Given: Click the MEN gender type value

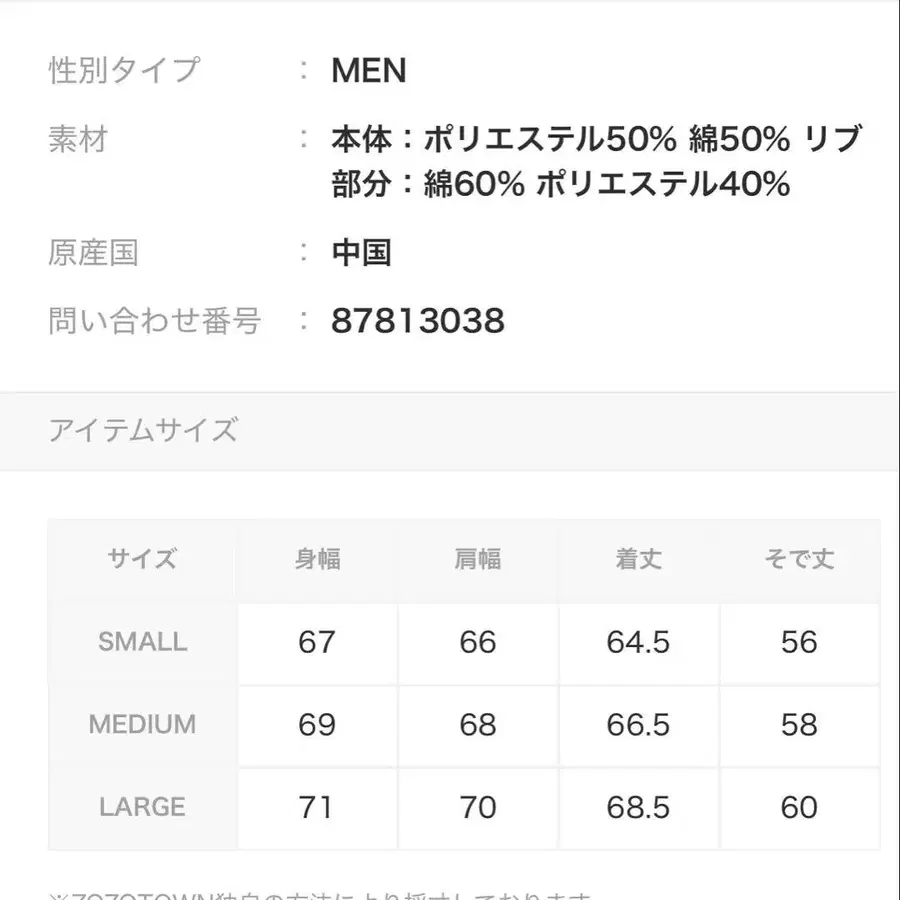Looking at the screenshot, I should (x=369, y=71).
